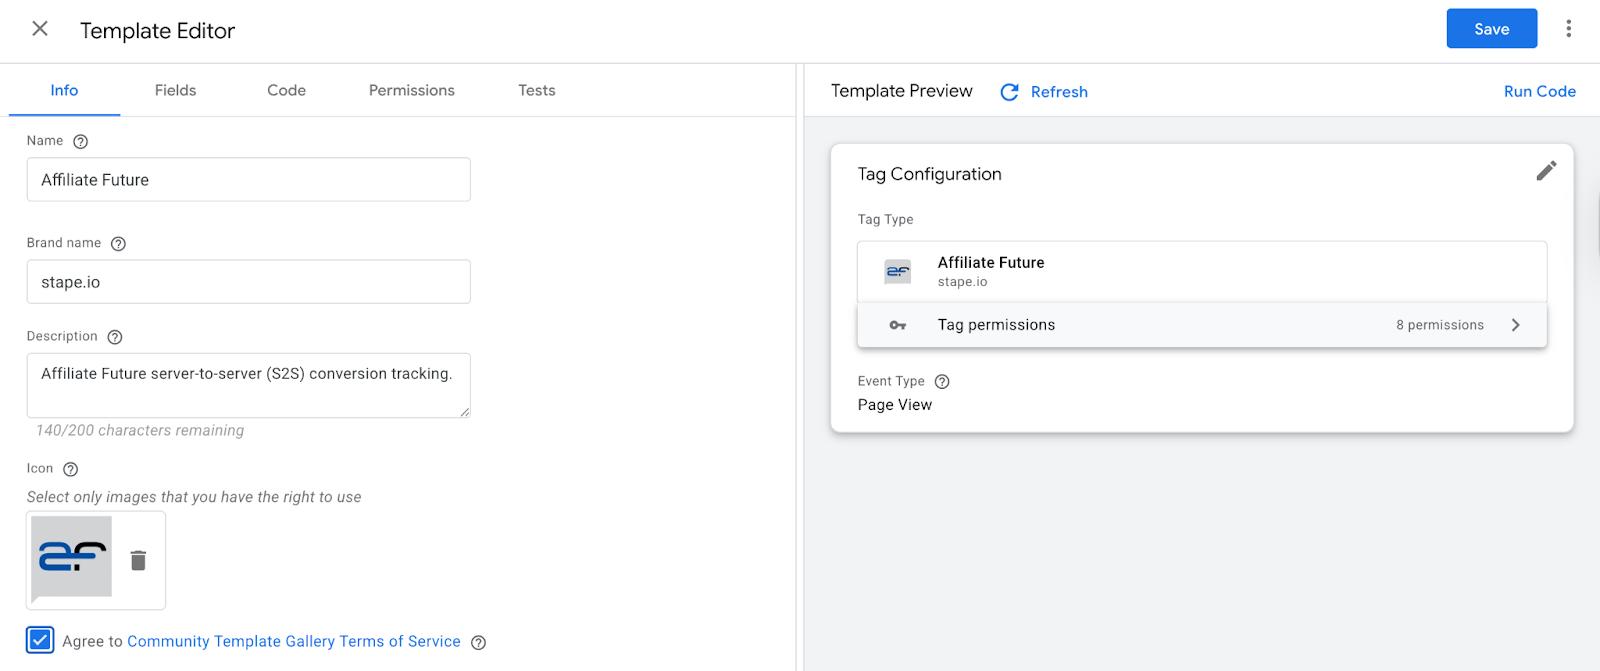Click the help icon next to Icon label
The image size is (1600, 671).
click(70, 469)
